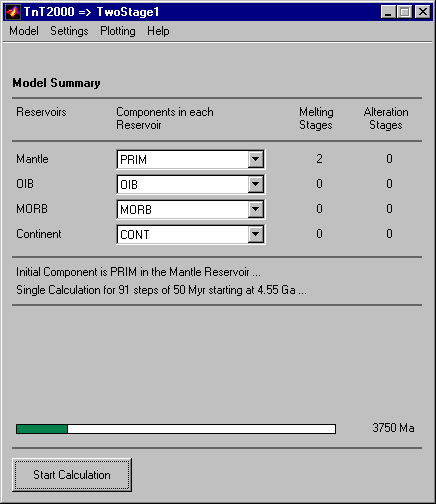Viewport: 436px width, 504px height.
Task: Select the PRIM combo box field
Action: pos(191,159)
